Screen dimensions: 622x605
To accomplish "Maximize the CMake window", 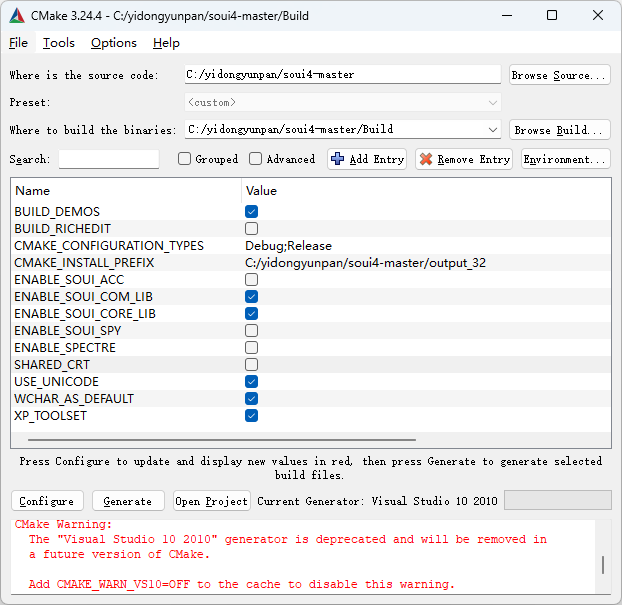I will click(551, 15).
